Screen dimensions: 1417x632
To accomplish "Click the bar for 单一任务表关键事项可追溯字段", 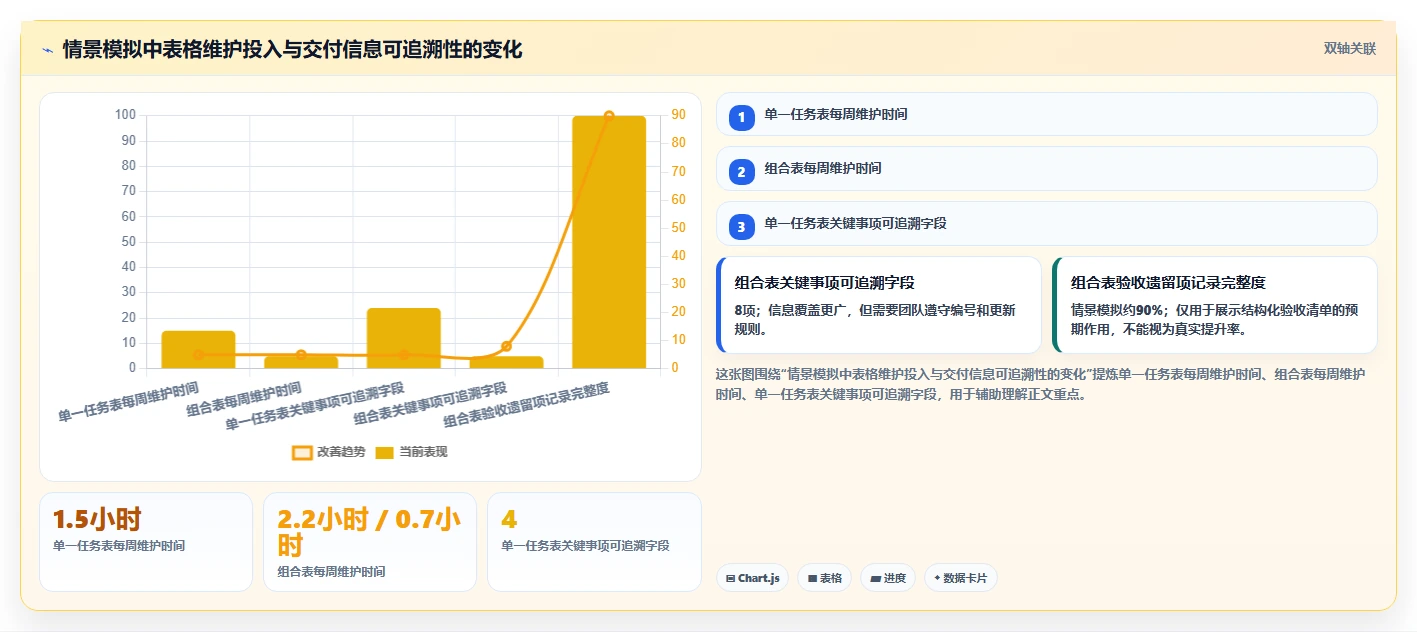I will pyautogui.click(x=404, y=338).
